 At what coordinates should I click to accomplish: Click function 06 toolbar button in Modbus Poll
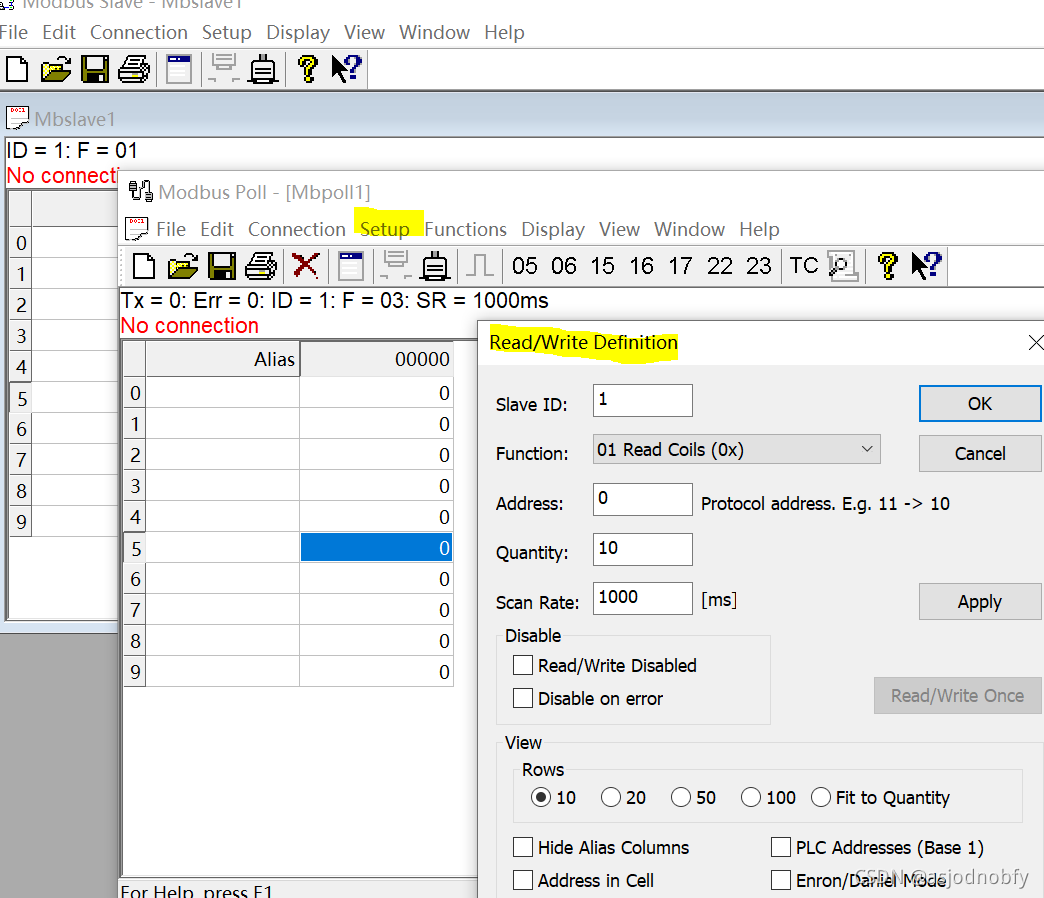[563, 266]
